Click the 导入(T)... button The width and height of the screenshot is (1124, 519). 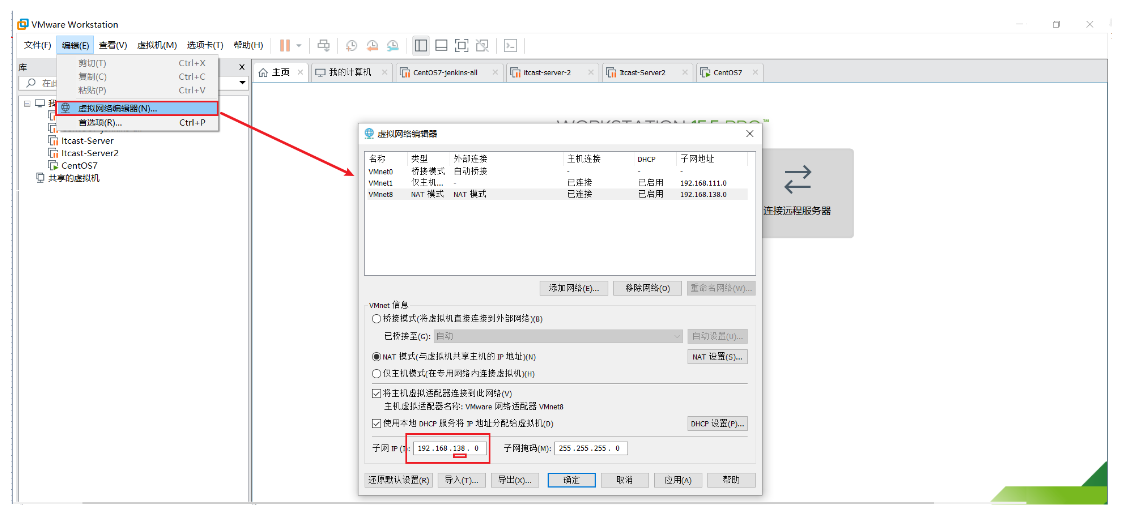pyautogui.click(x=462, y=480)
